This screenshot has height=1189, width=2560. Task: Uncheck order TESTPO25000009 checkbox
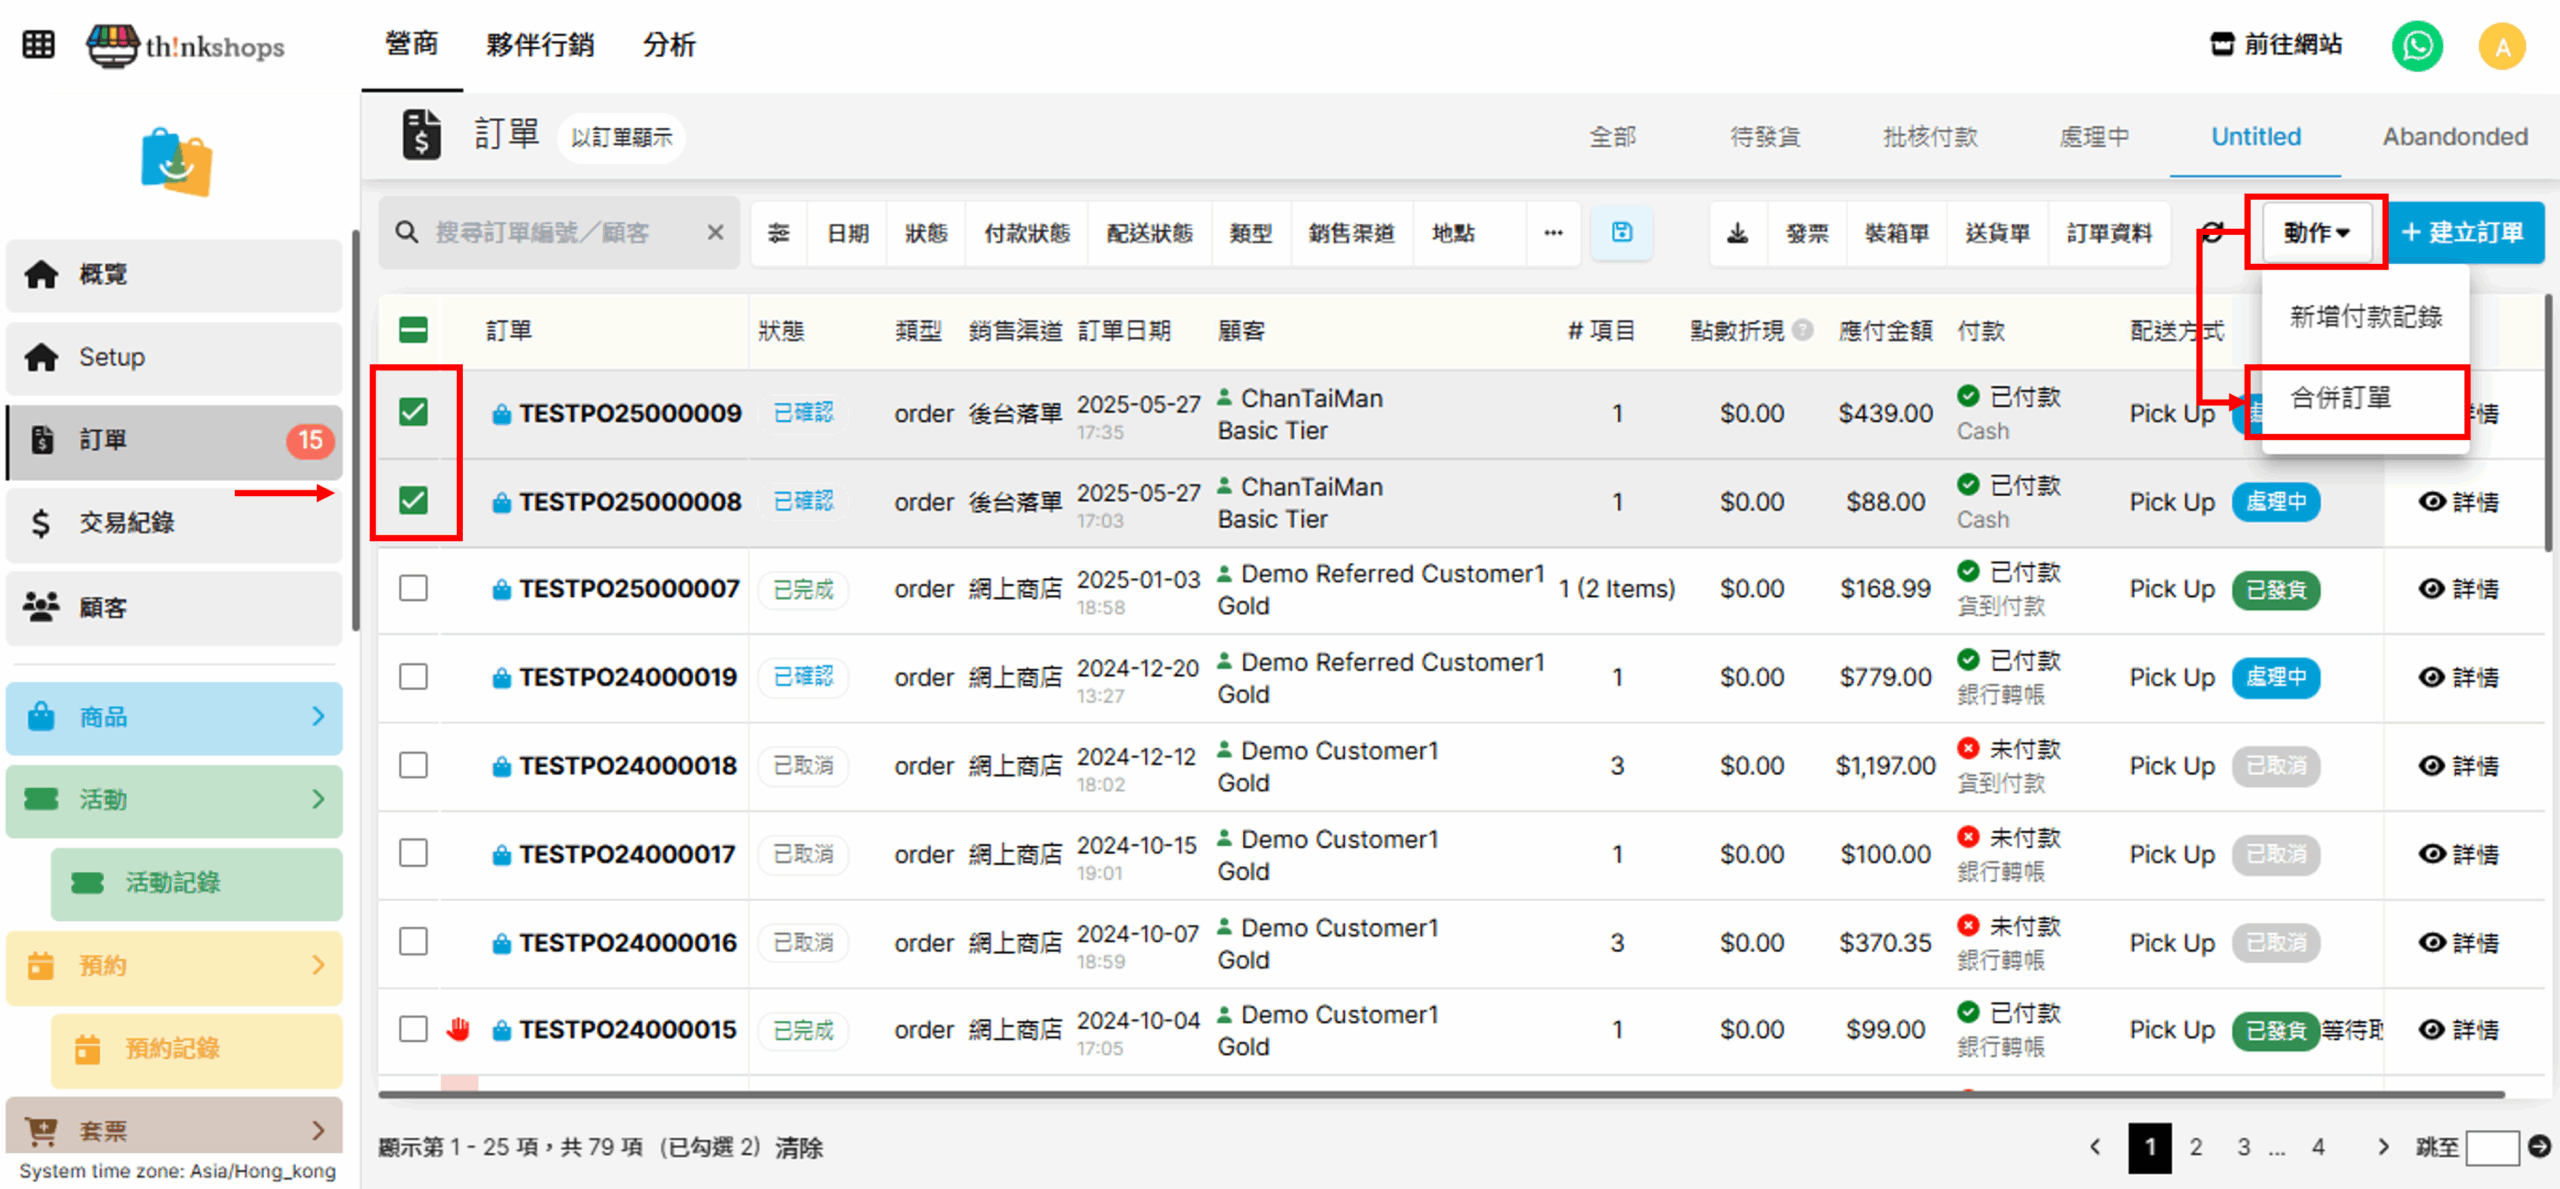413,412
